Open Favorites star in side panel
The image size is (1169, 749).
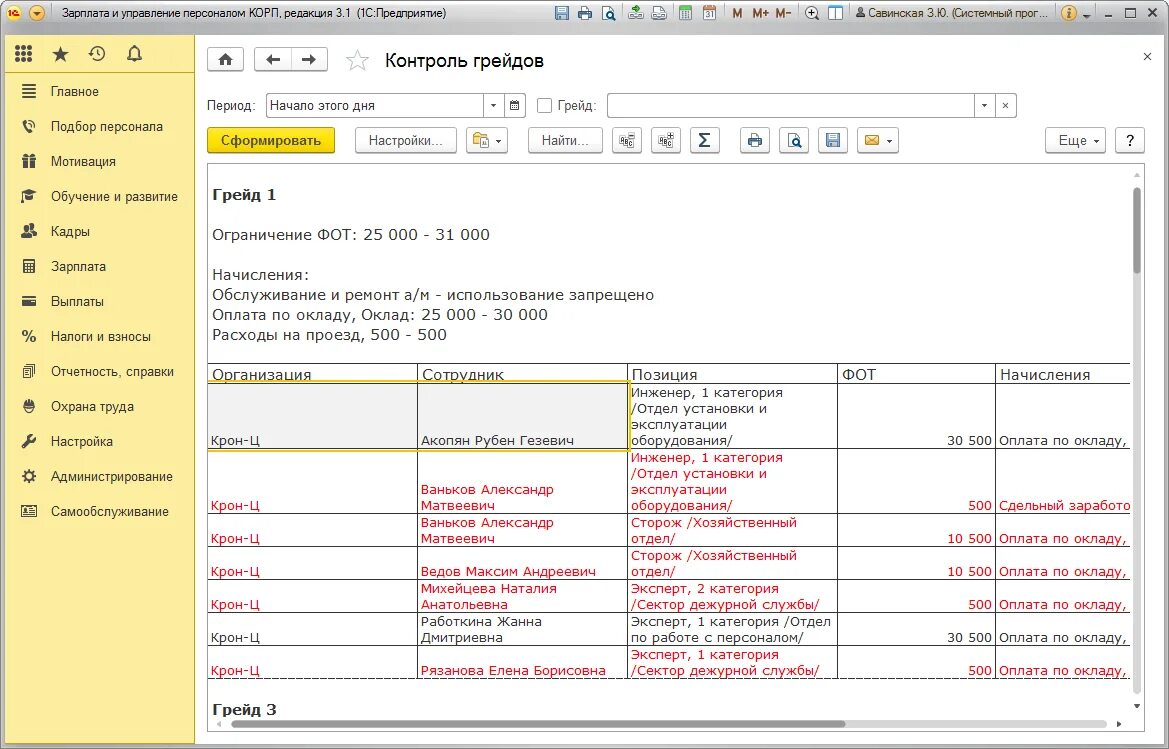click(60, 54)
